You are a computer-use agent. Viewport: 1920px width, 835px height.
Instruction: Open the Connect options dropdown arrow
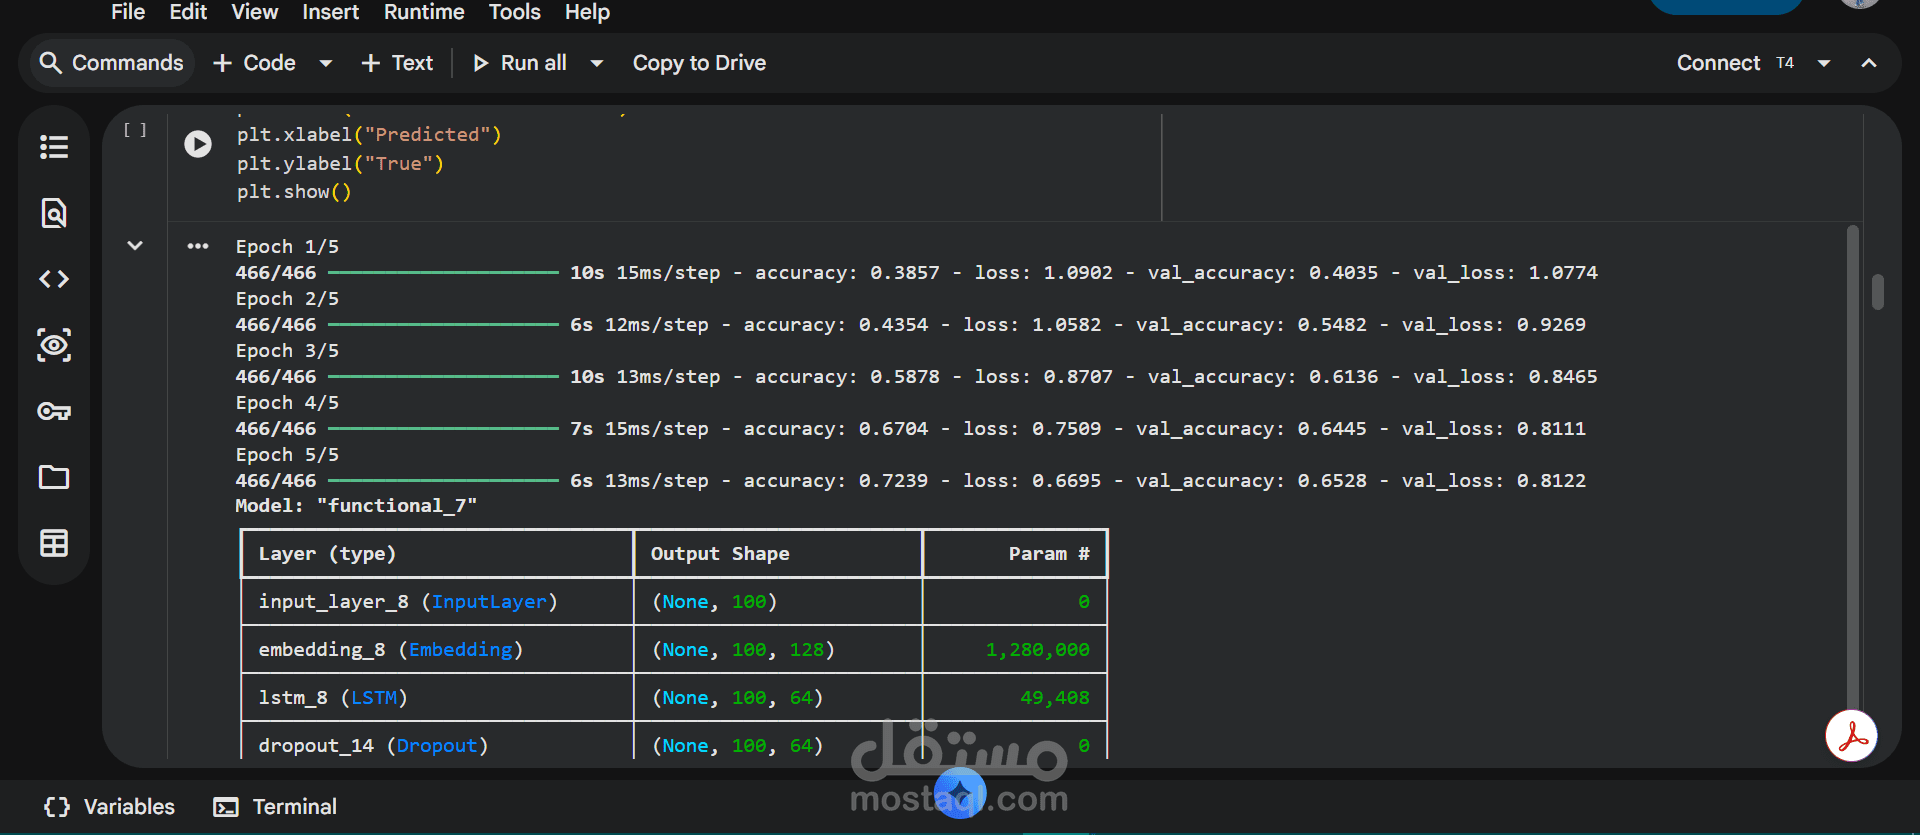(1824, 63)
